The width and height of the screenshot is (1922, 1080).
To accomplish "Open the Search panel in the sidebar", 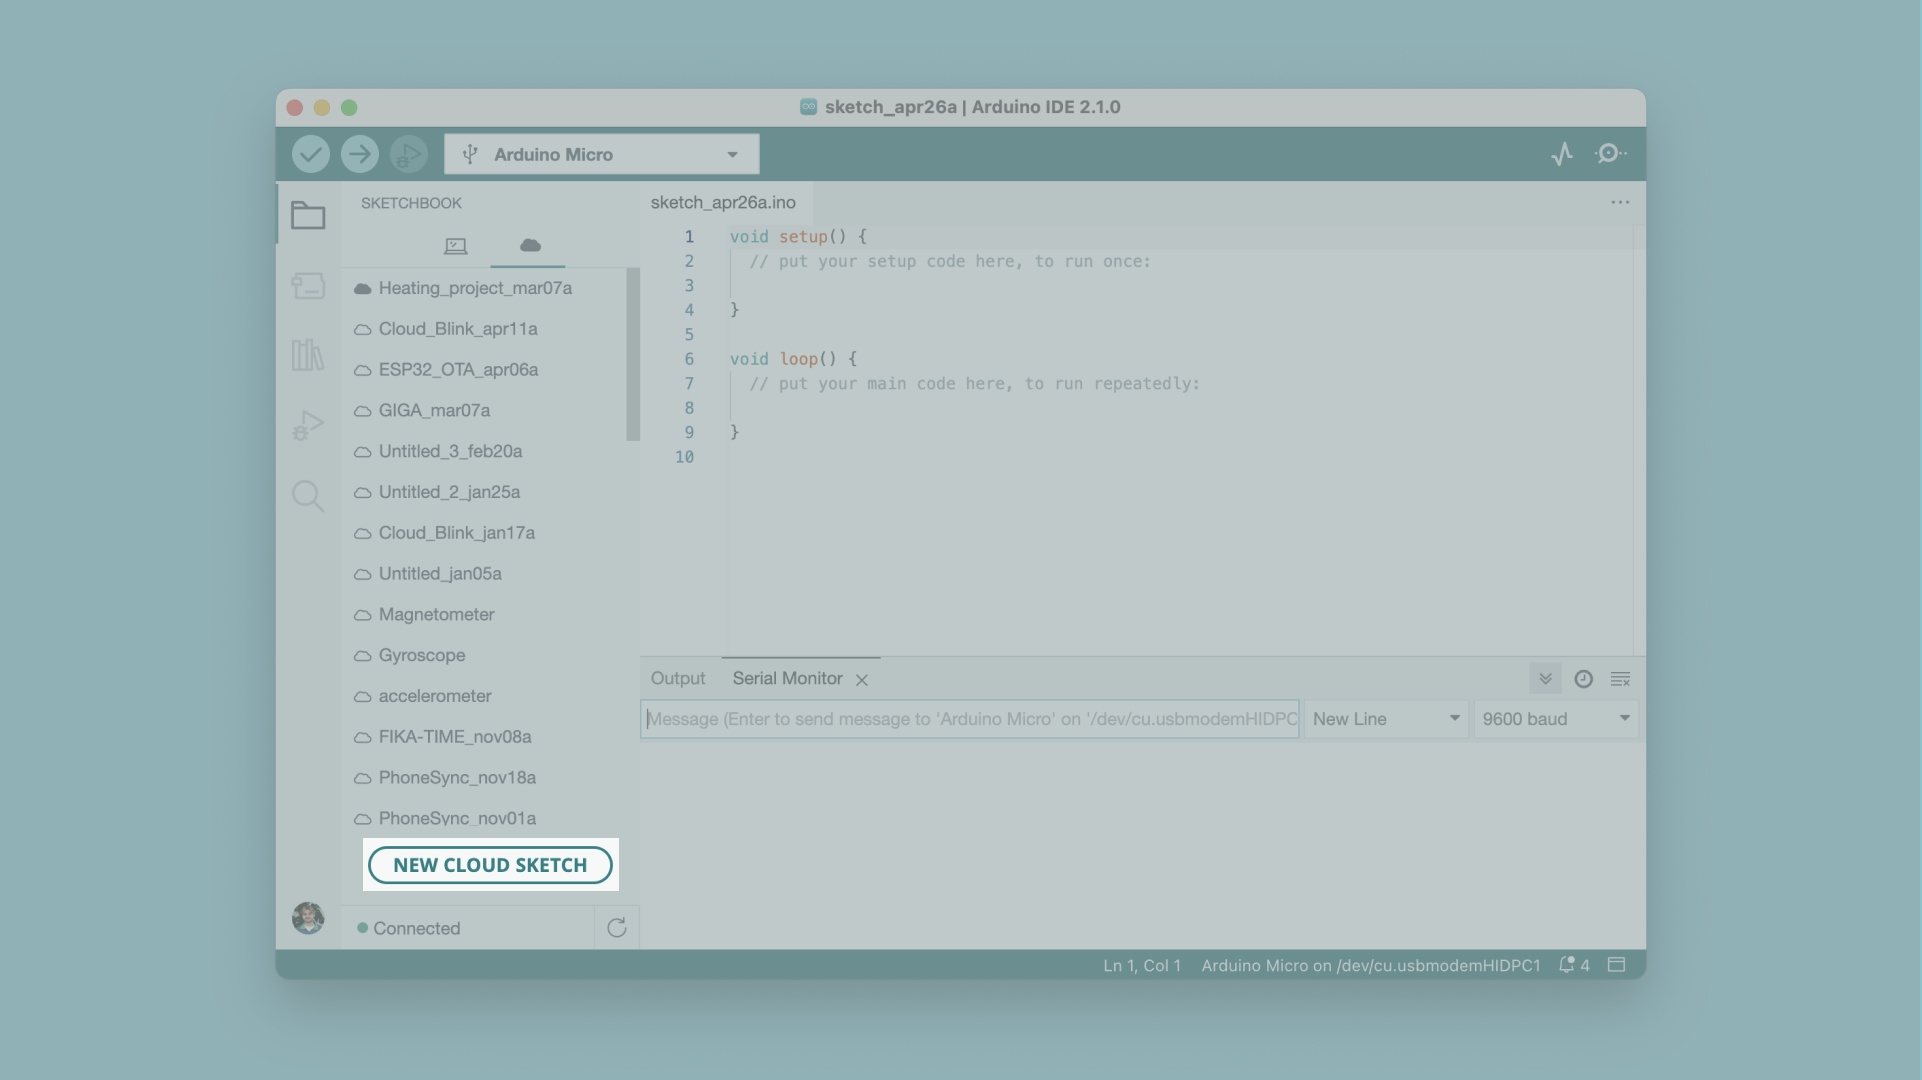I will click(308, 496).
